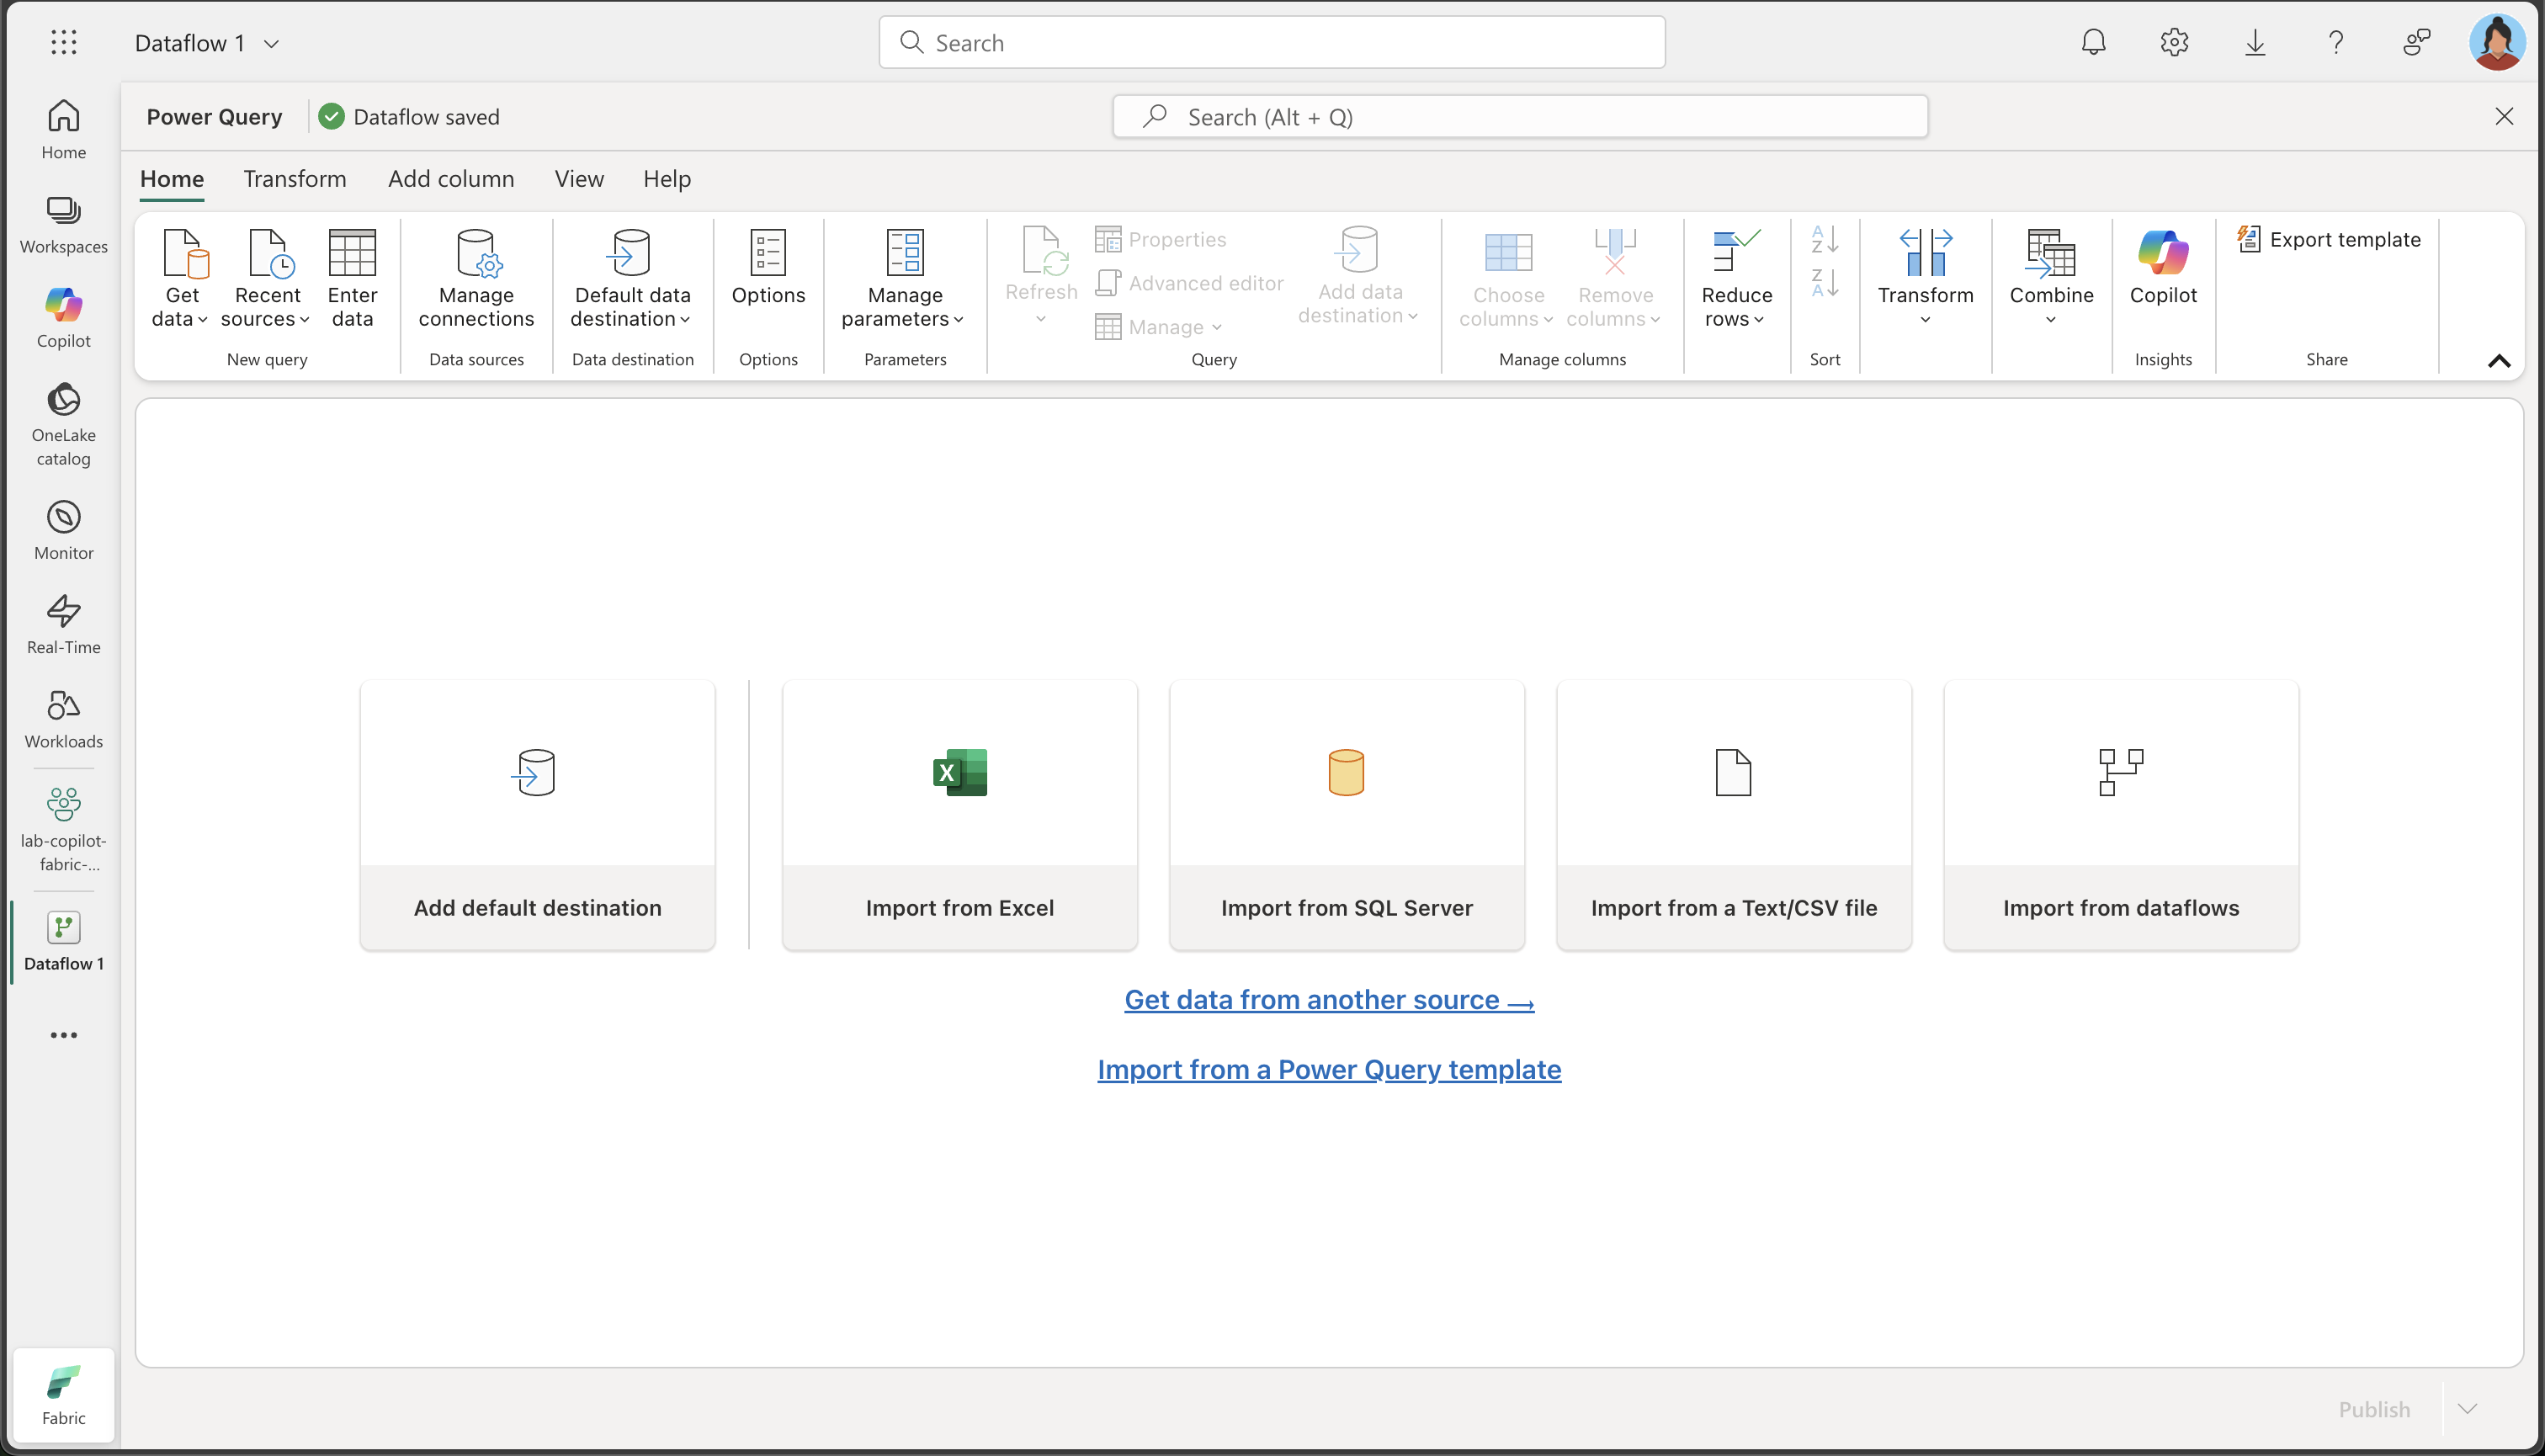Viewport: 2545px width, 1456px height.
Task: Open Import from a Power Query template link
Action: click(x=1329, y=1069)
